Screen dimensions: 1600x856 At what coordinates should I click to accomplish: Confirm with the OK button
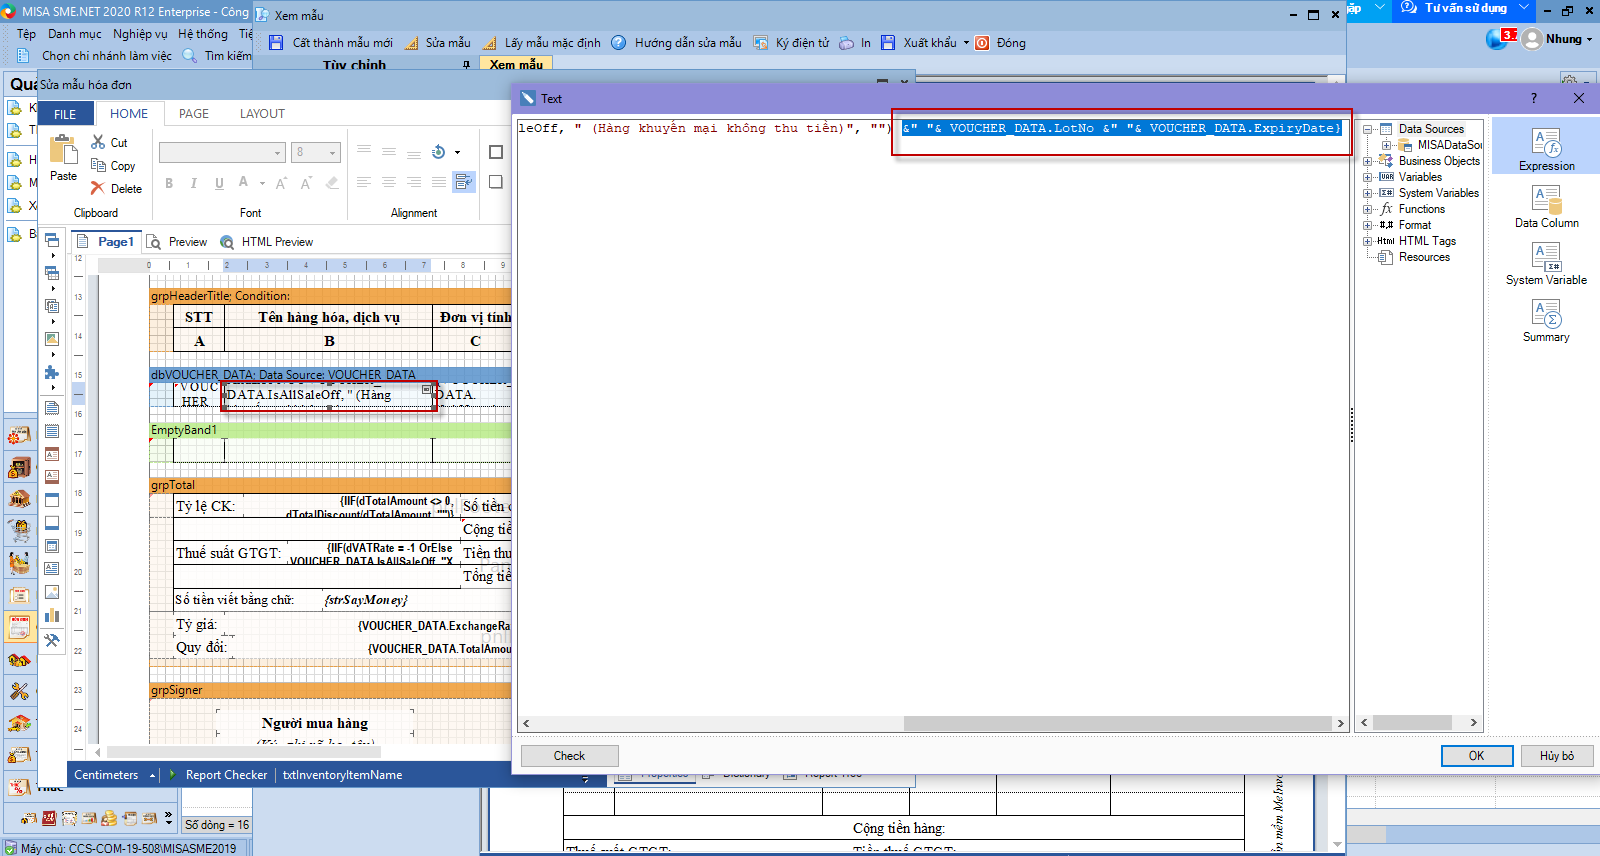point(1476,756)
